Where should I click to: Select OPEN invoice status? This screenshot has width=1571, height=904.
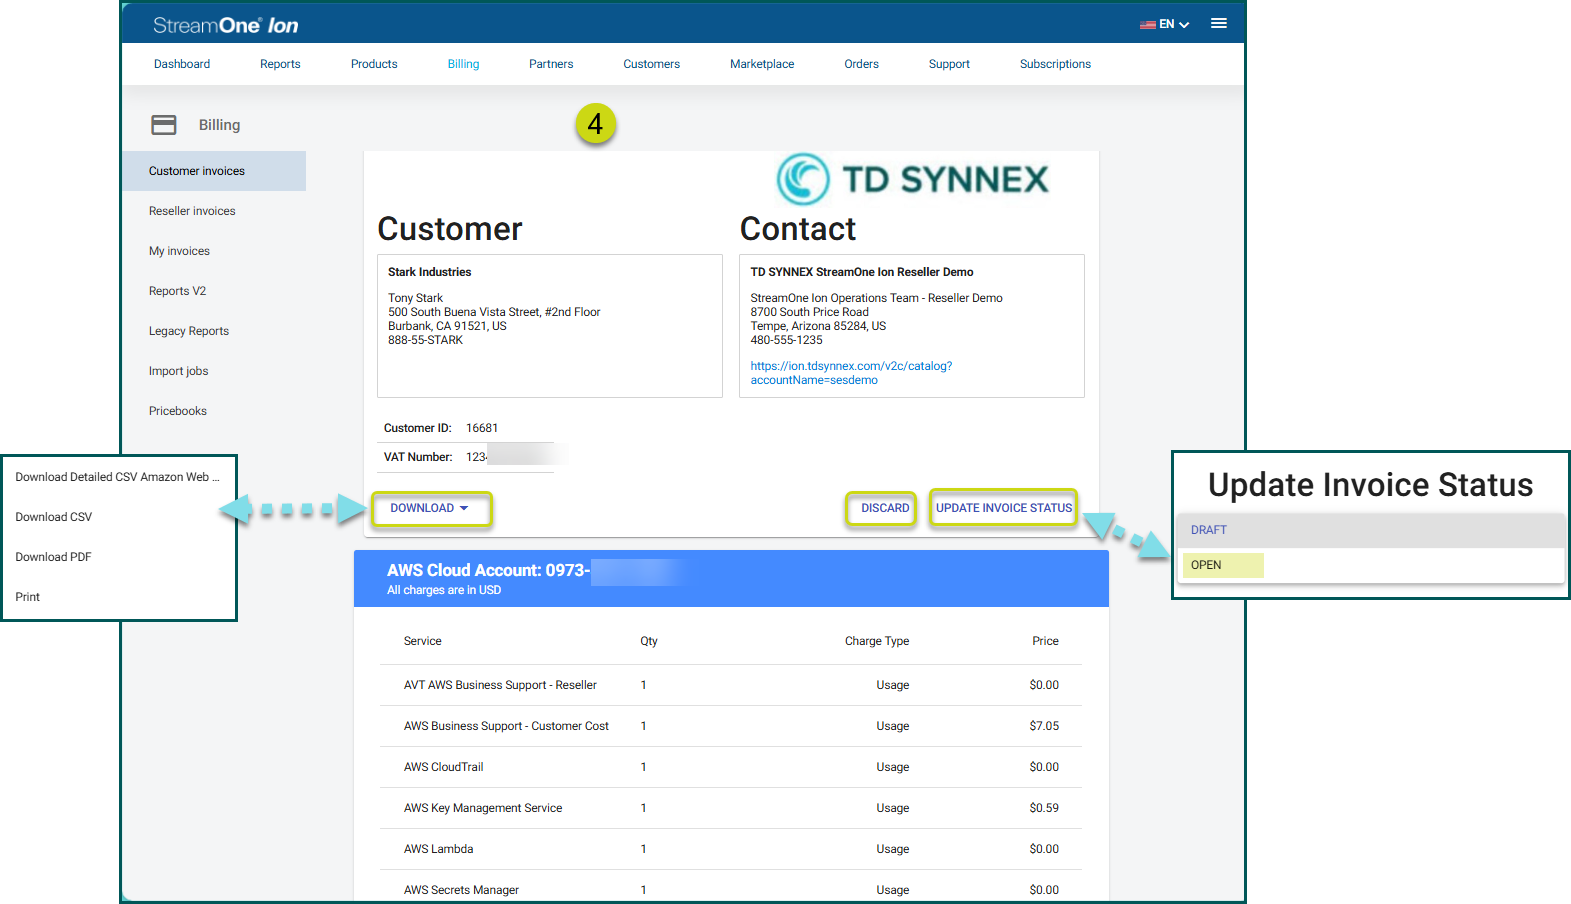point(1370,565)
